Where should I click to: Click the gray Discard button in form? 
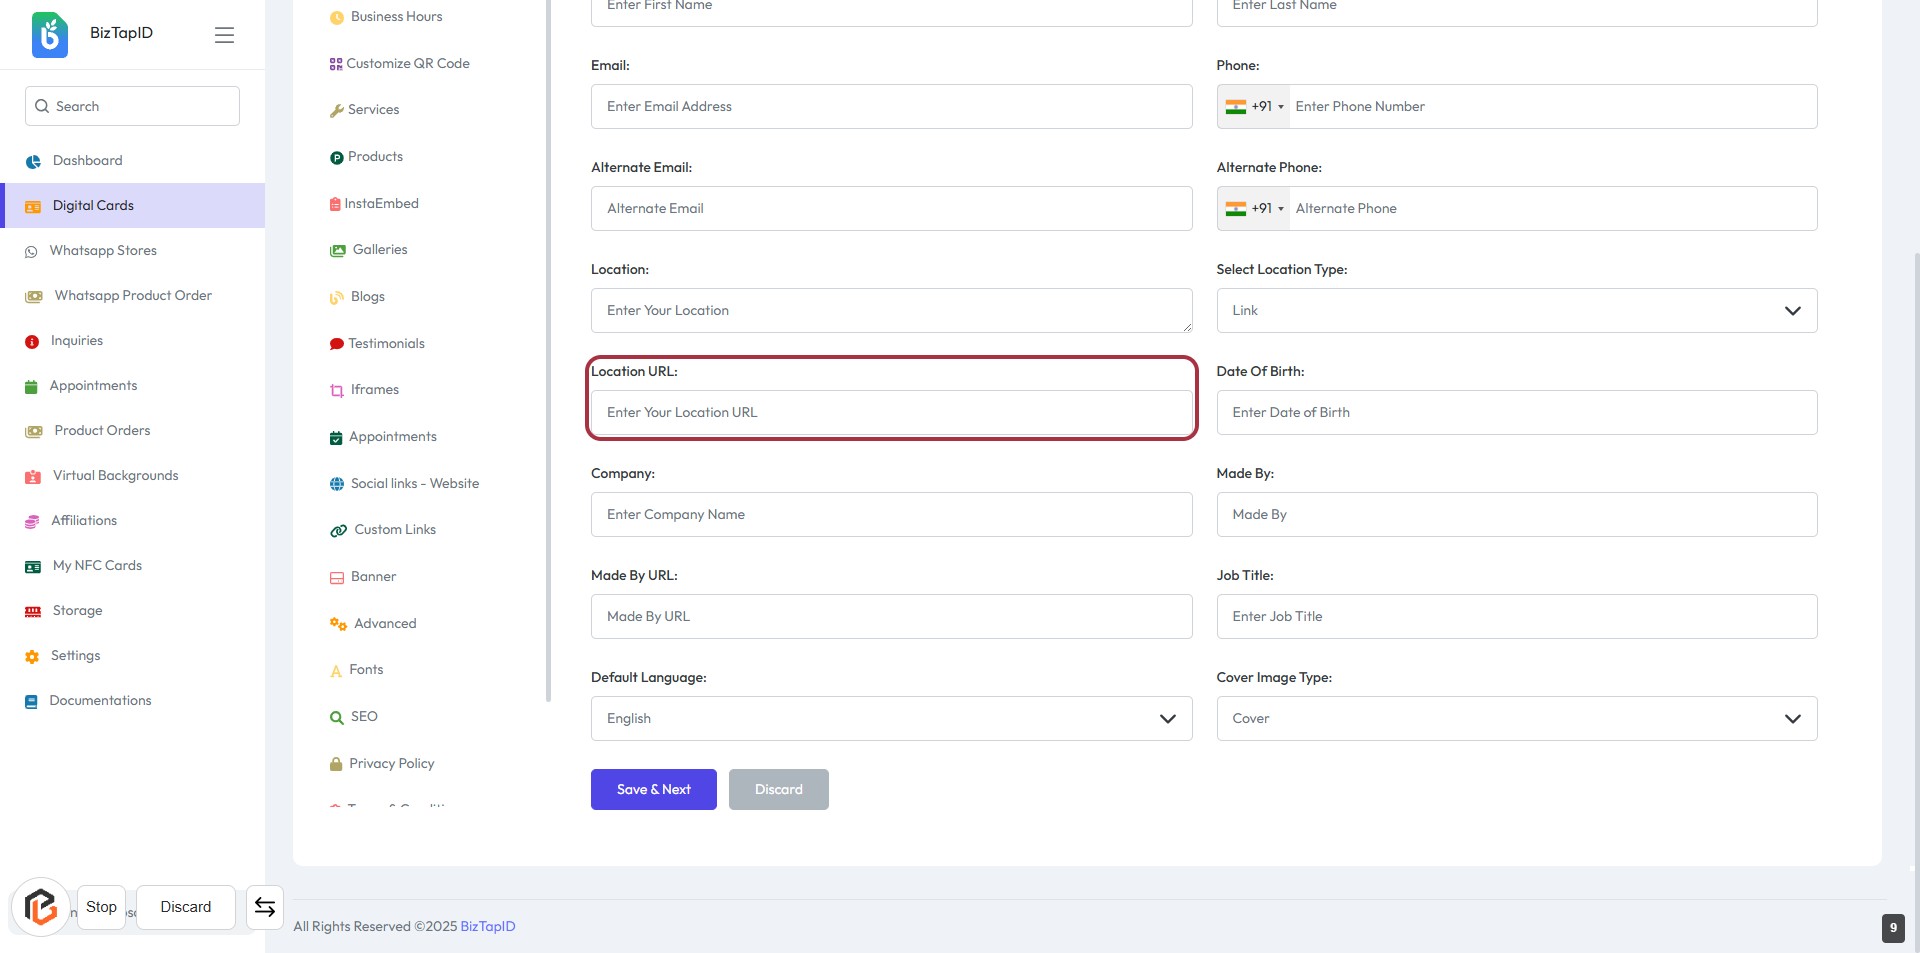[x=778, y=790]
